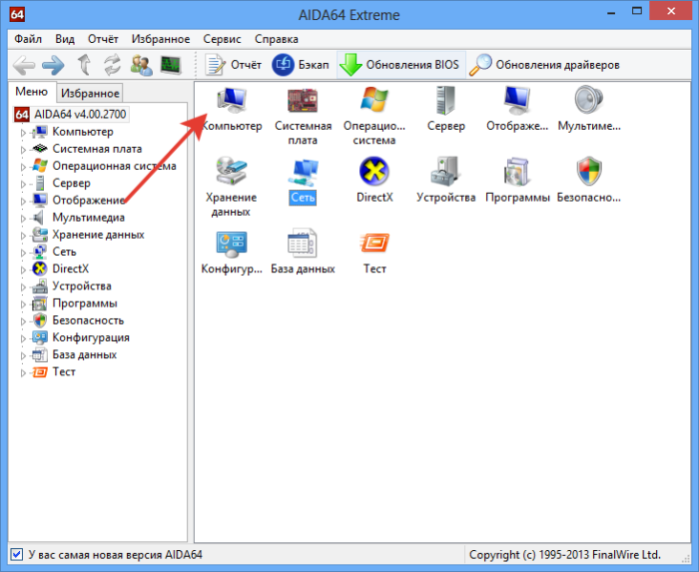Expand the Сеть tree node

pos(23,252)
